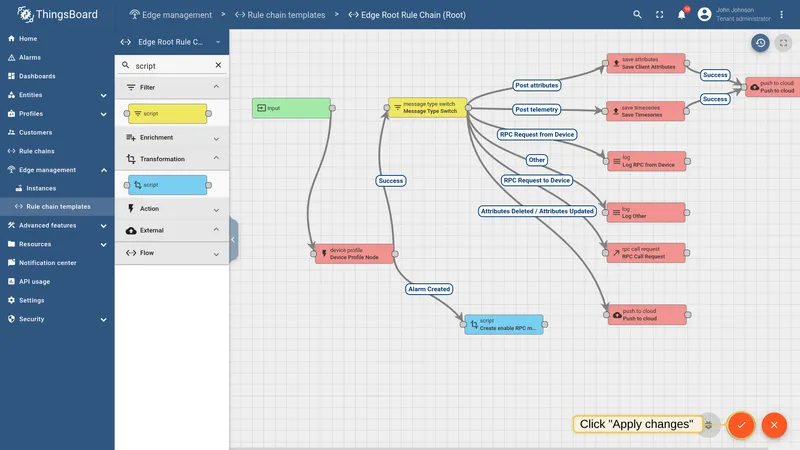Viewport: 800px width, 450px height.
Task: Click the search icon in node library
Action: click(126, 65)
